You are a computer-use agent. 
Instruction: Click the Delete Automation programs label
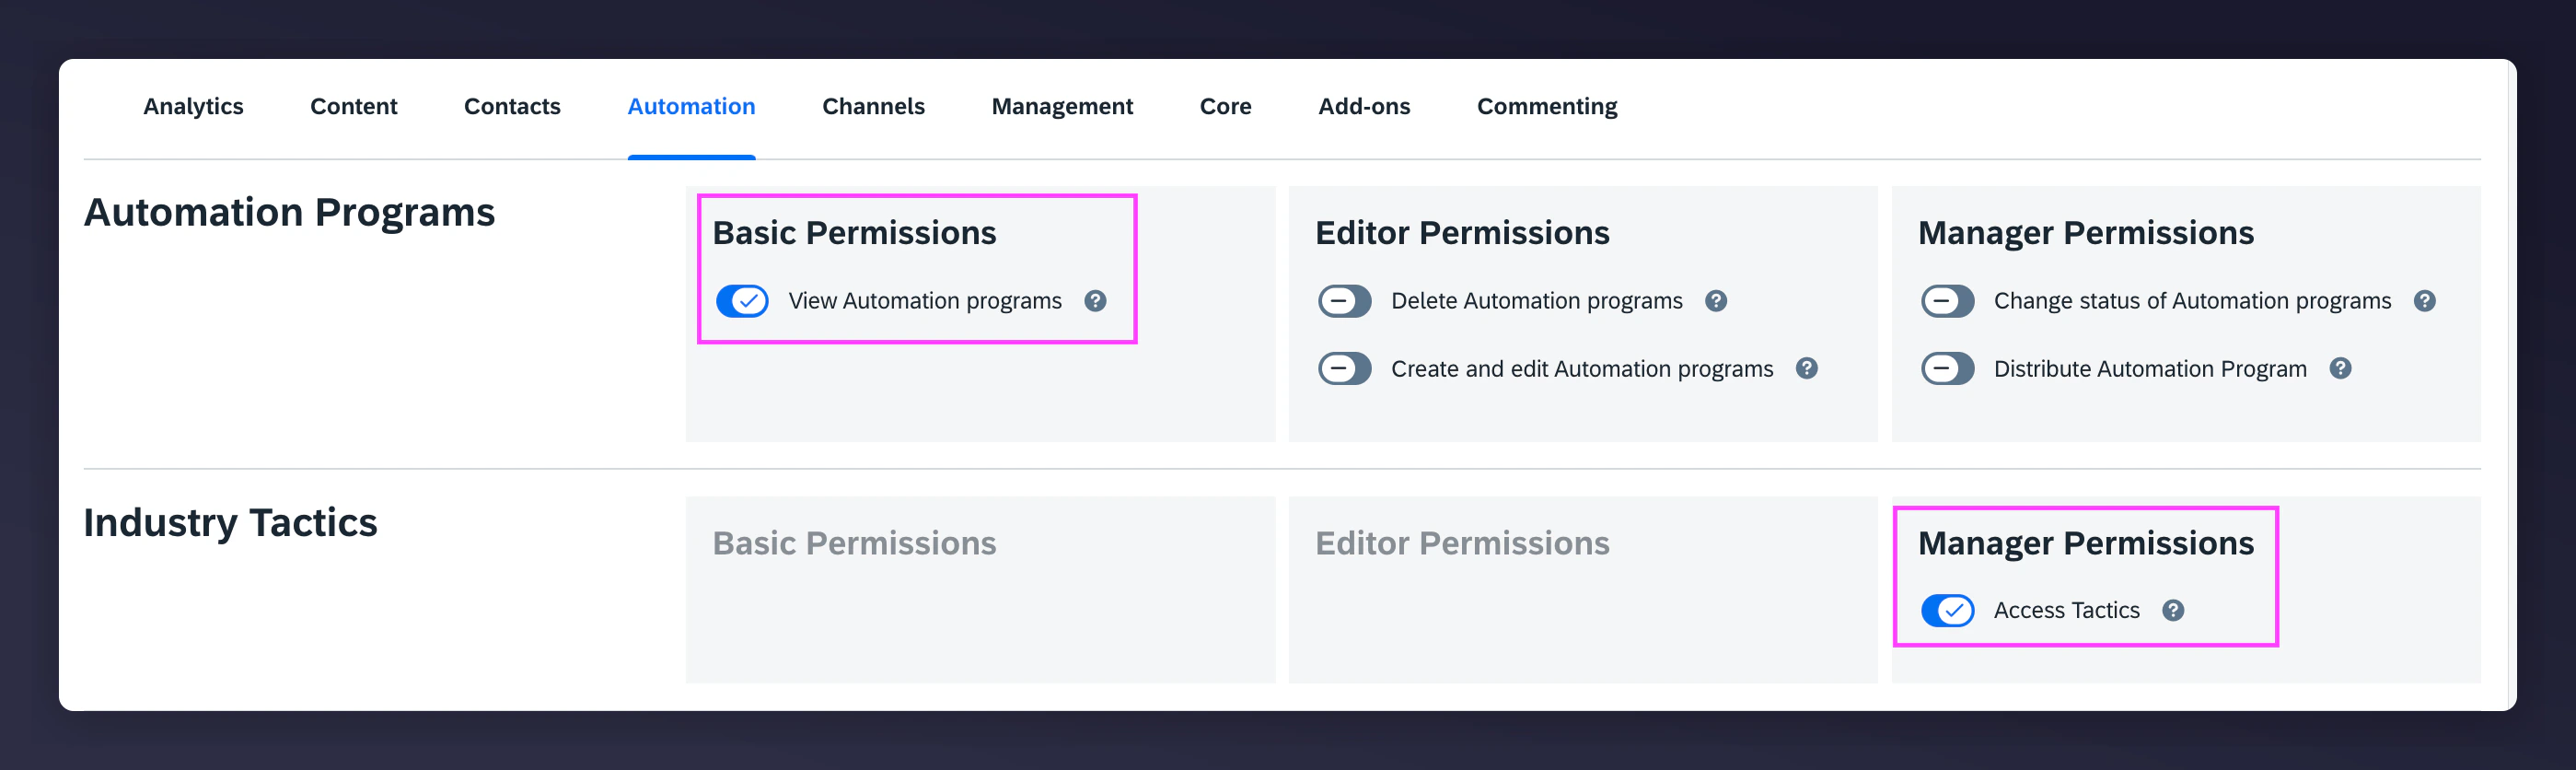1537,301
